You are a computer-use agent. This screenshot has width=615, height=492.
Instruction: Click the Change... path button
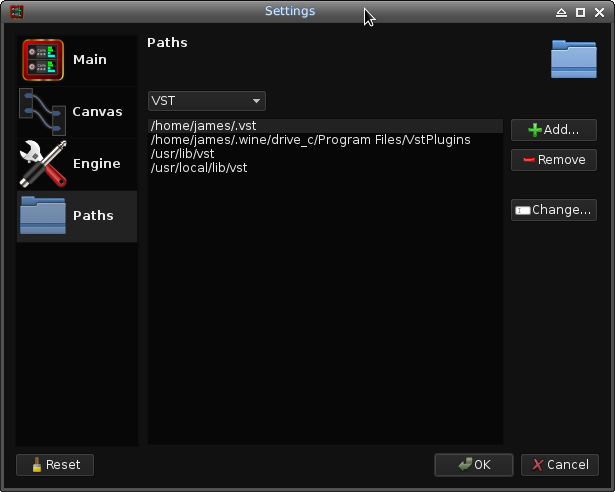coord(553,210)
